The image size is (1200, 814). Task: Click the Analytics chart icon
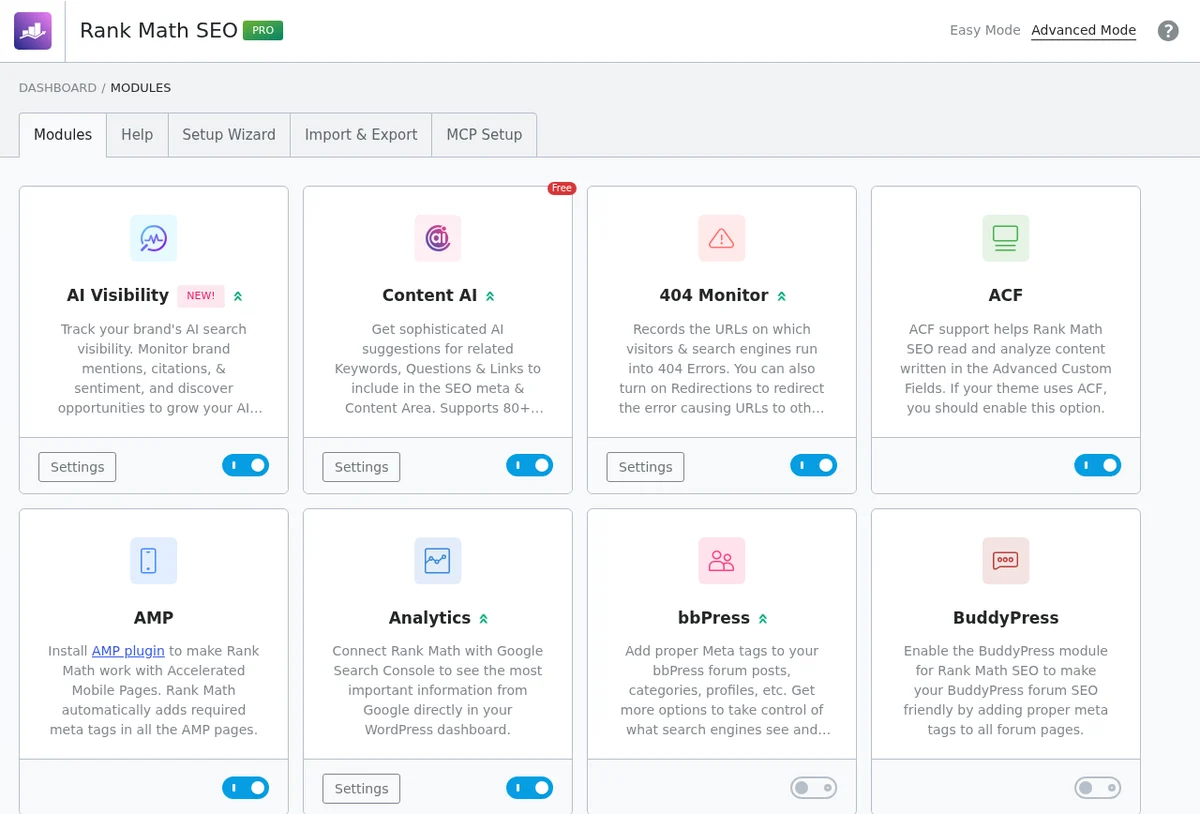(x=438, y=561)
